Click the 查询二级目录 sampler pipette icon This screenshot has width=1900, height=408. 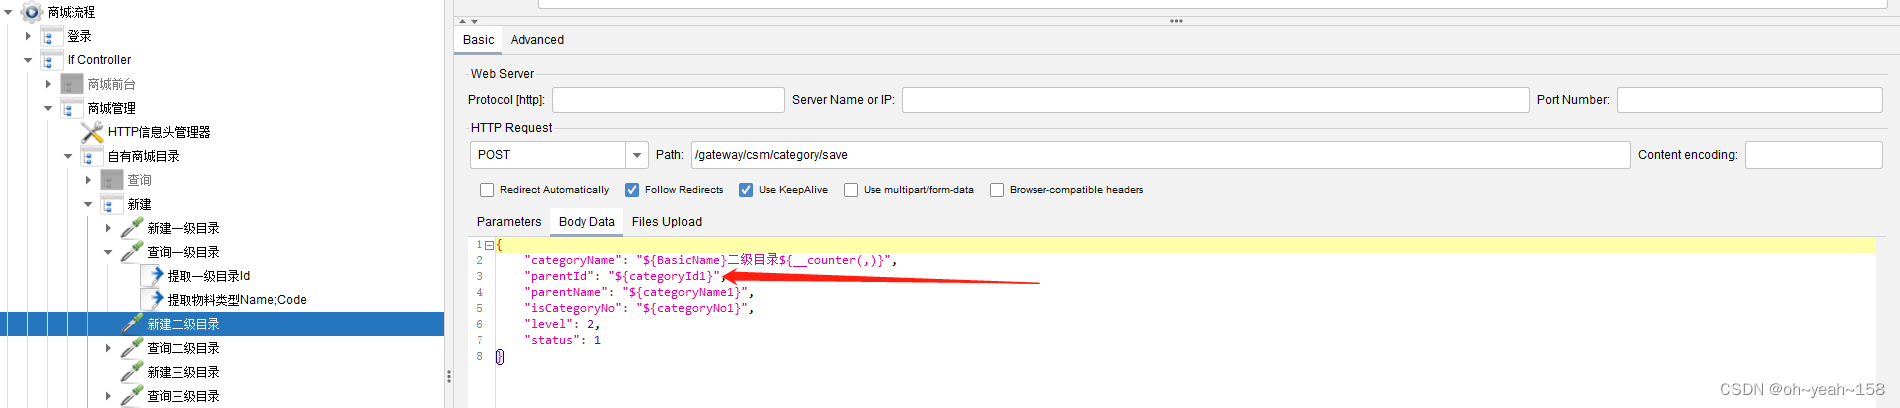(x=132, y=348)
